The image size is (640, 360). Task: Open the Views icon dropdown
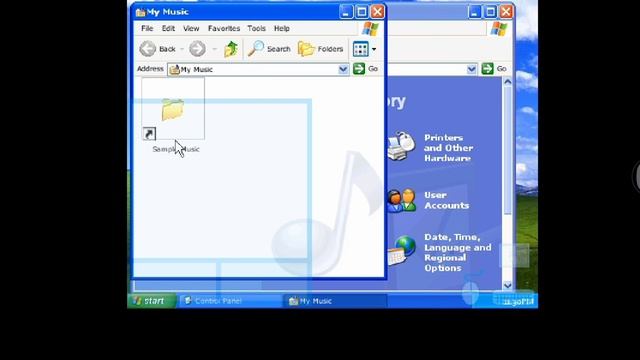(364, 49)
